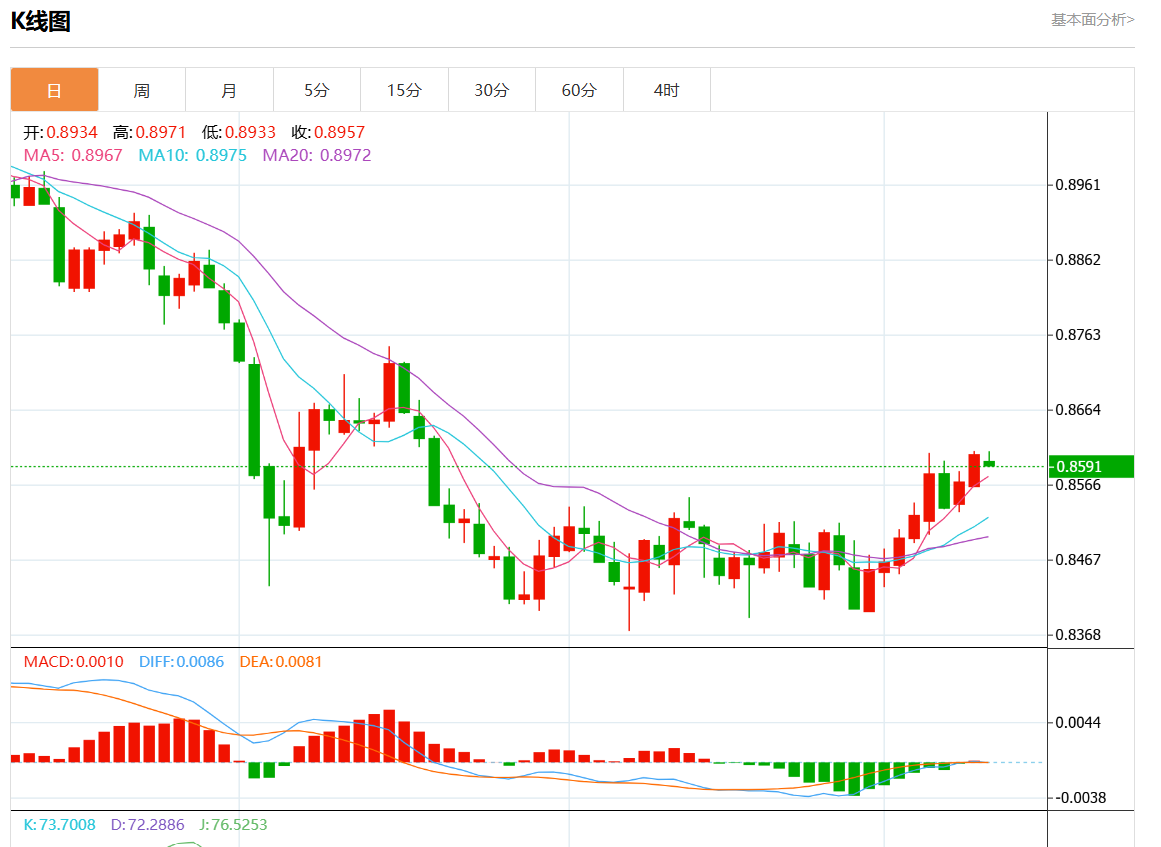Viewport: 1161px width, 847px height.
Task: Open the 30分 chart tab
Action: point(492,90)
